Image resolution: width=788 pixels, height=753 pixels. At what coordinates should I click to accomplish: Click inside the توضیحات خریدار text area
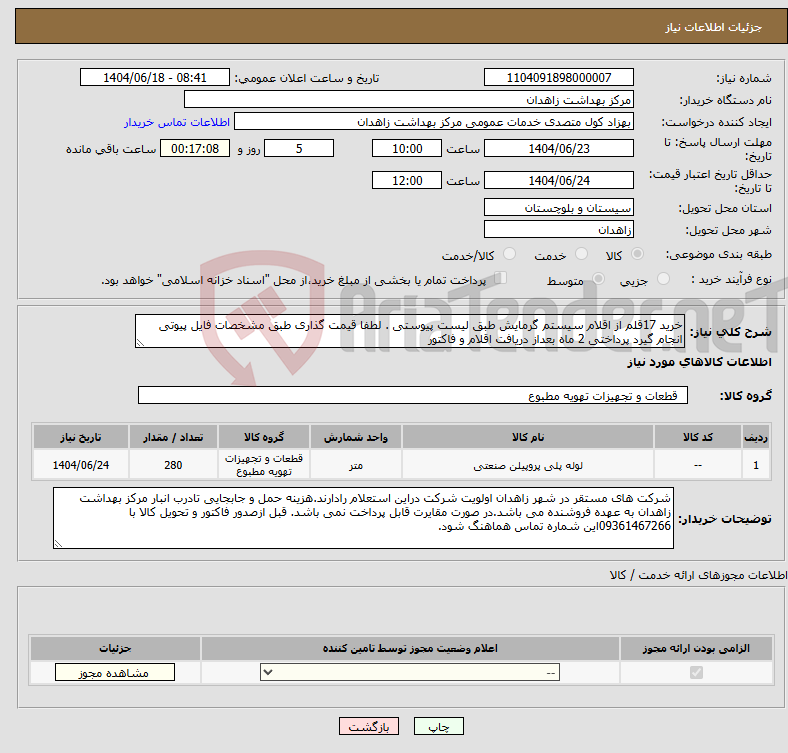tap(363, 518)
